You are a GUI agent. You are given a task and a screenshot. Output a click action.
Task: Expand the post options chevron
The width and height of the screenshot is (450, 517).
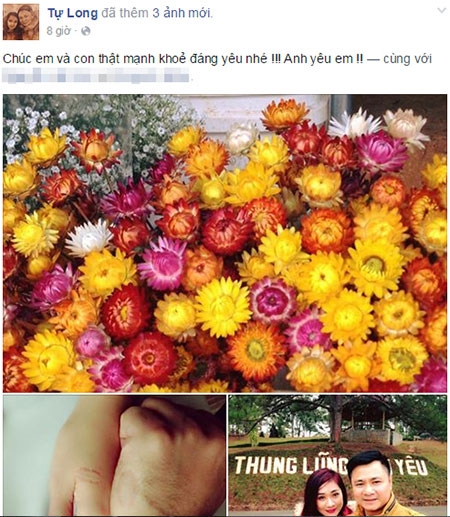[441, 11]
